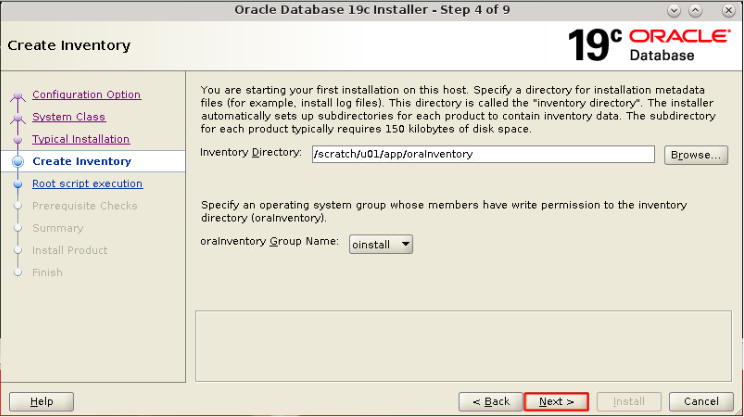Go back to System Class step
Viewport: 744px width, 417px height.
click(x=68, y=117)
